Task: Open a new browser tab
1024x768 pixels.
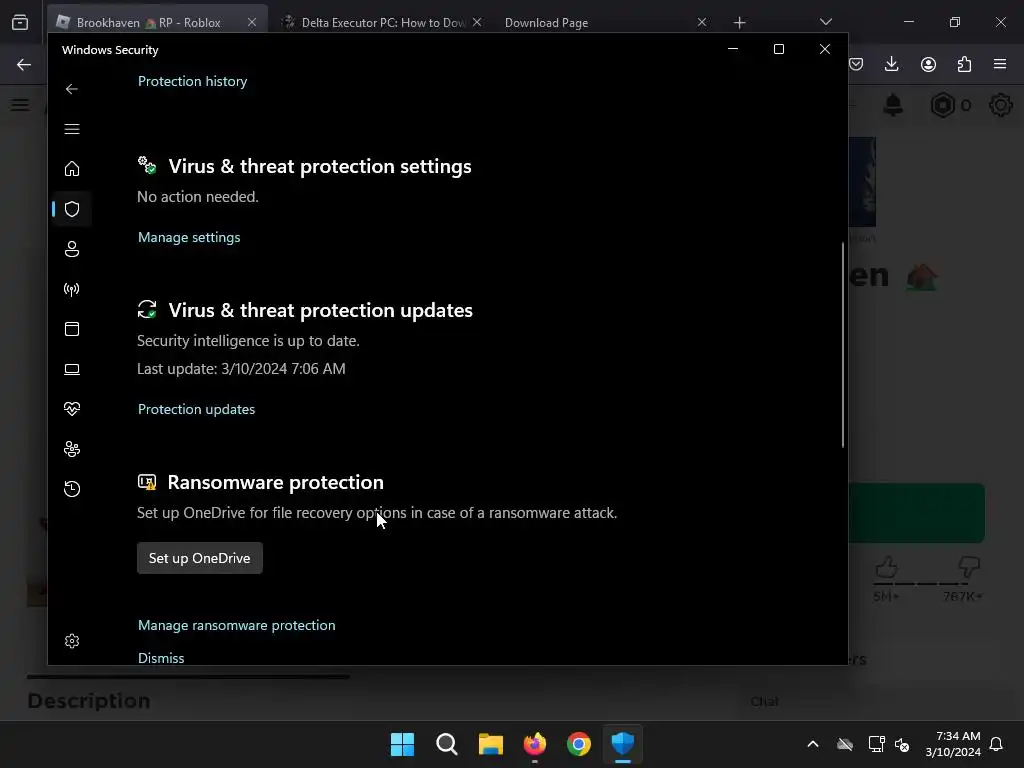Action: coord(739,23)
